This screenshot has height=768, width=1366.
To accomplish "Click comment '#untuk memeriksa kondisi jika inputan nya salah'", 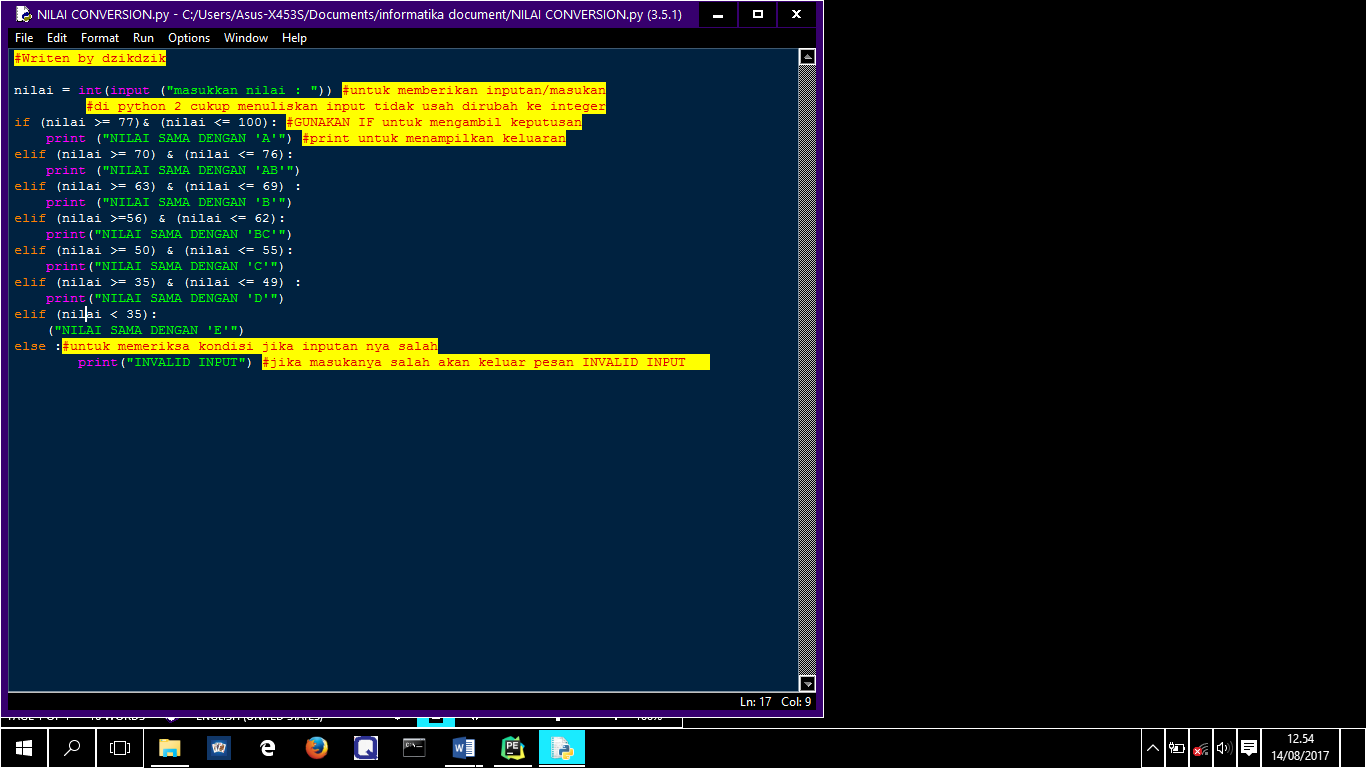I will click(250, 346).
